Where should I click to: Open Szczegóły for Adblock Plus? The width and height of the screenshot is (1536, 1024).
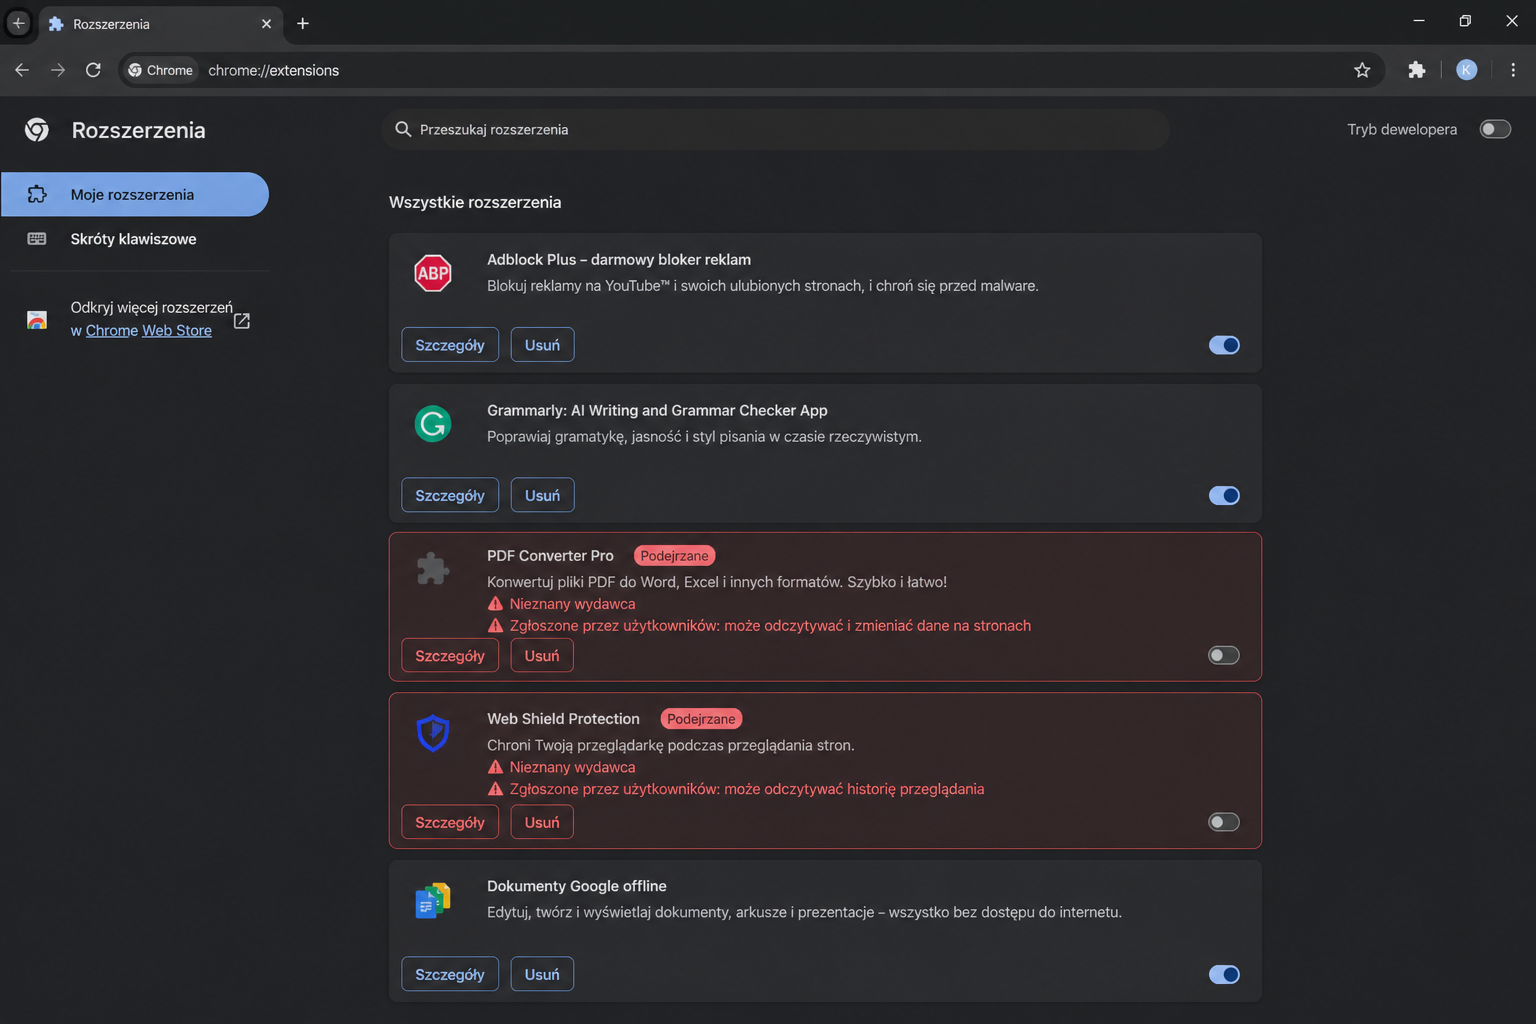pos(450,345)
